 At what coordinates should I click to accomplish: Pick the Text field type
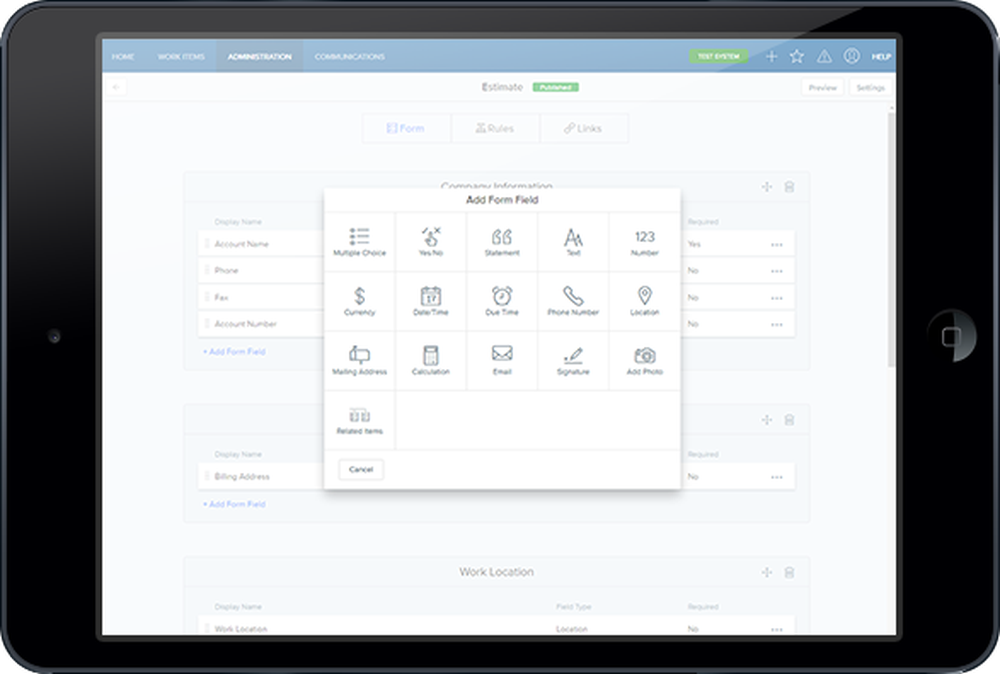[x=573, y=242]
